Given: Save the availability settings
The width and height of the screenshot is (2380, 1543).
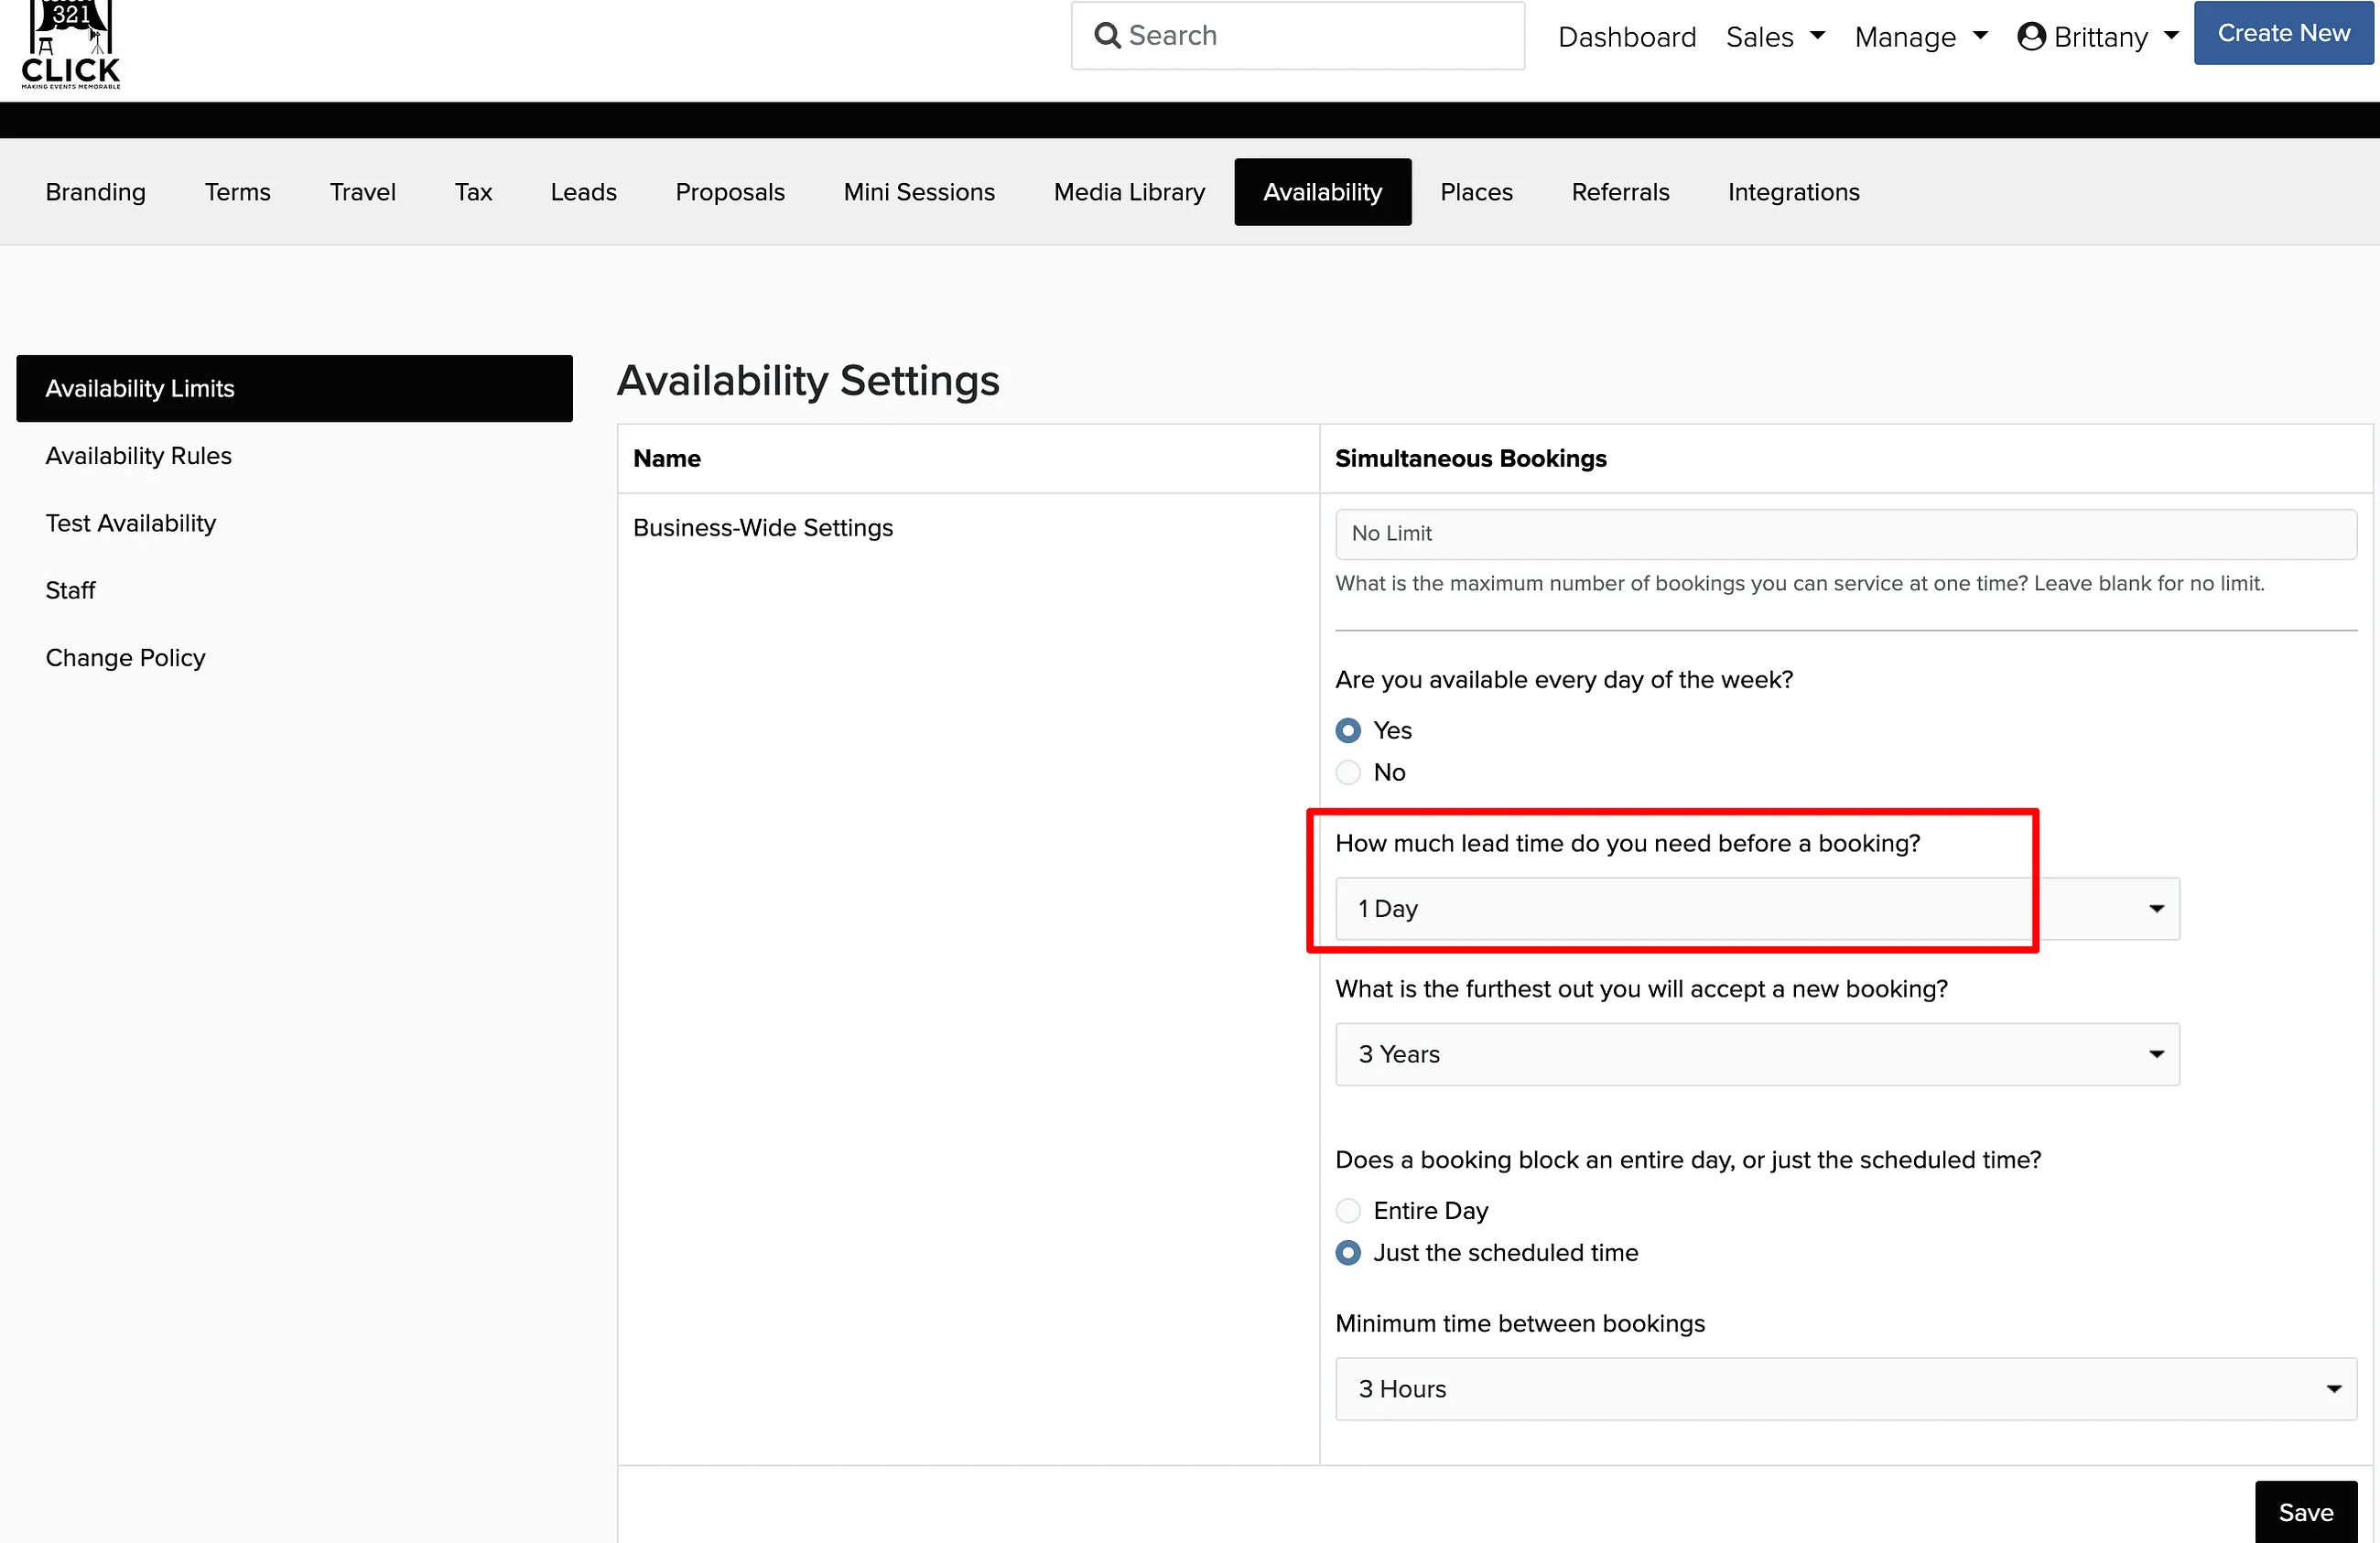Looking at the screenshot, I should point(2305,1512).
